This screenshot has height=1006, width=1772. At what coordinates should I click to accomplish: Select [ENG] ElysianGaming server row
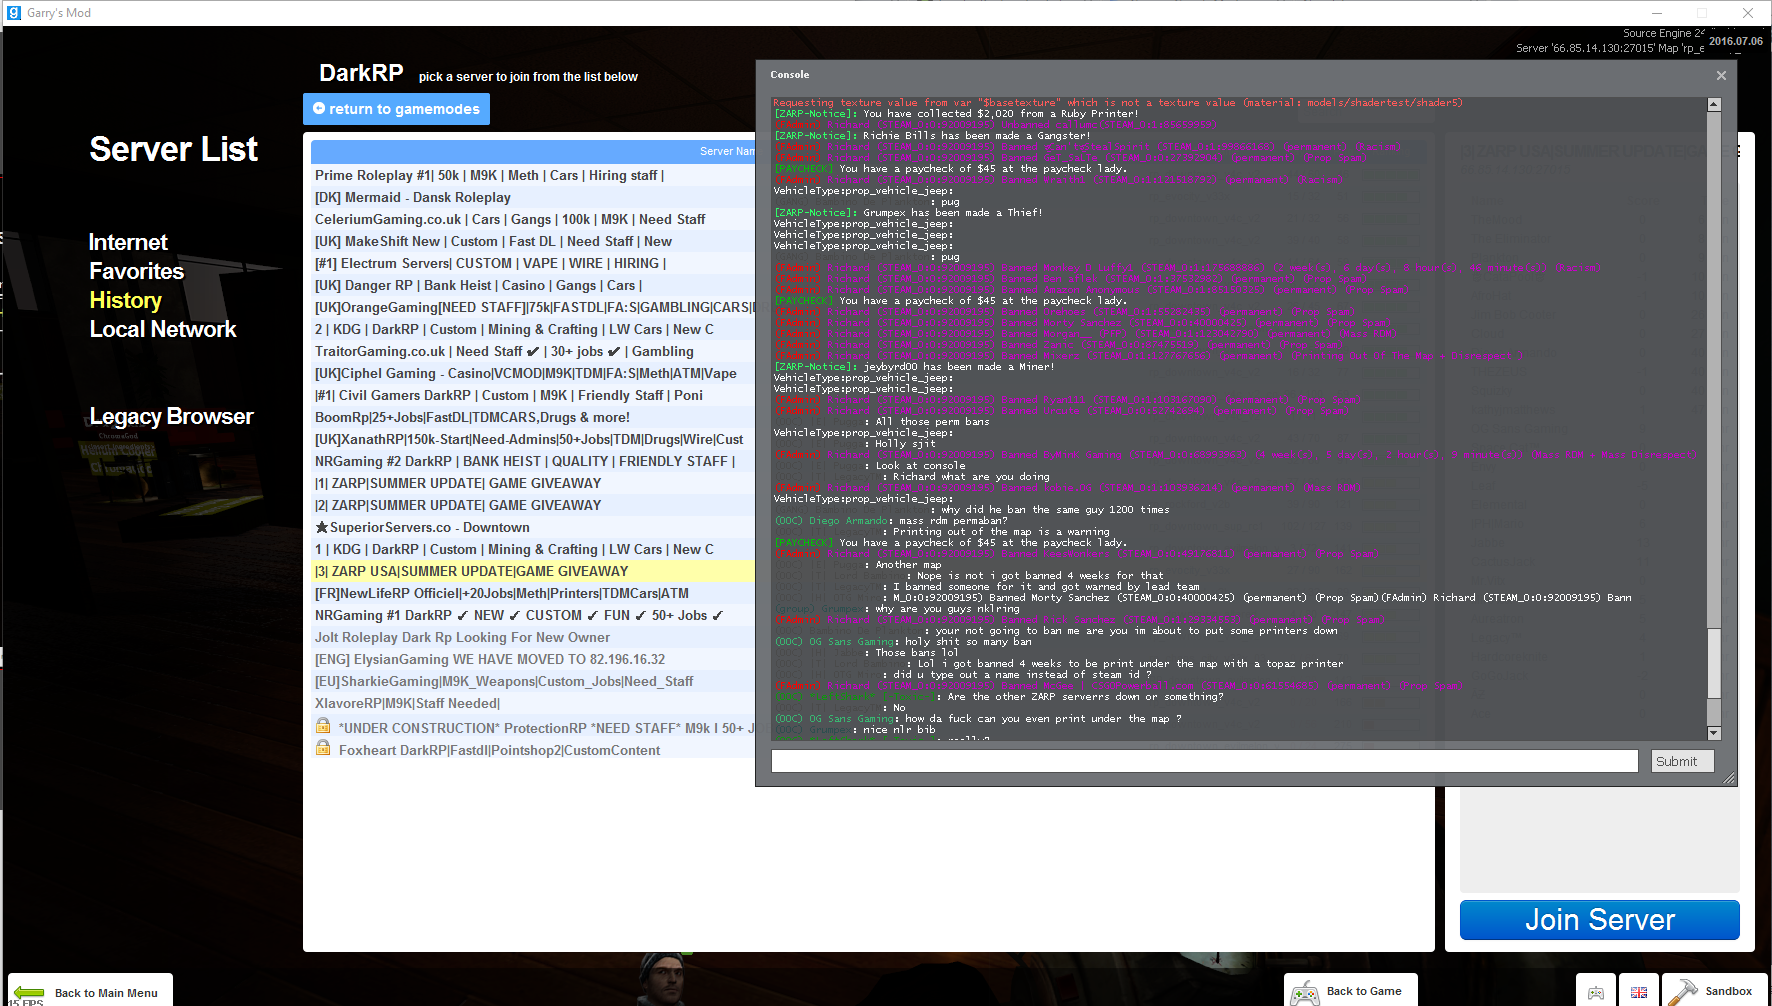[533, 659]
